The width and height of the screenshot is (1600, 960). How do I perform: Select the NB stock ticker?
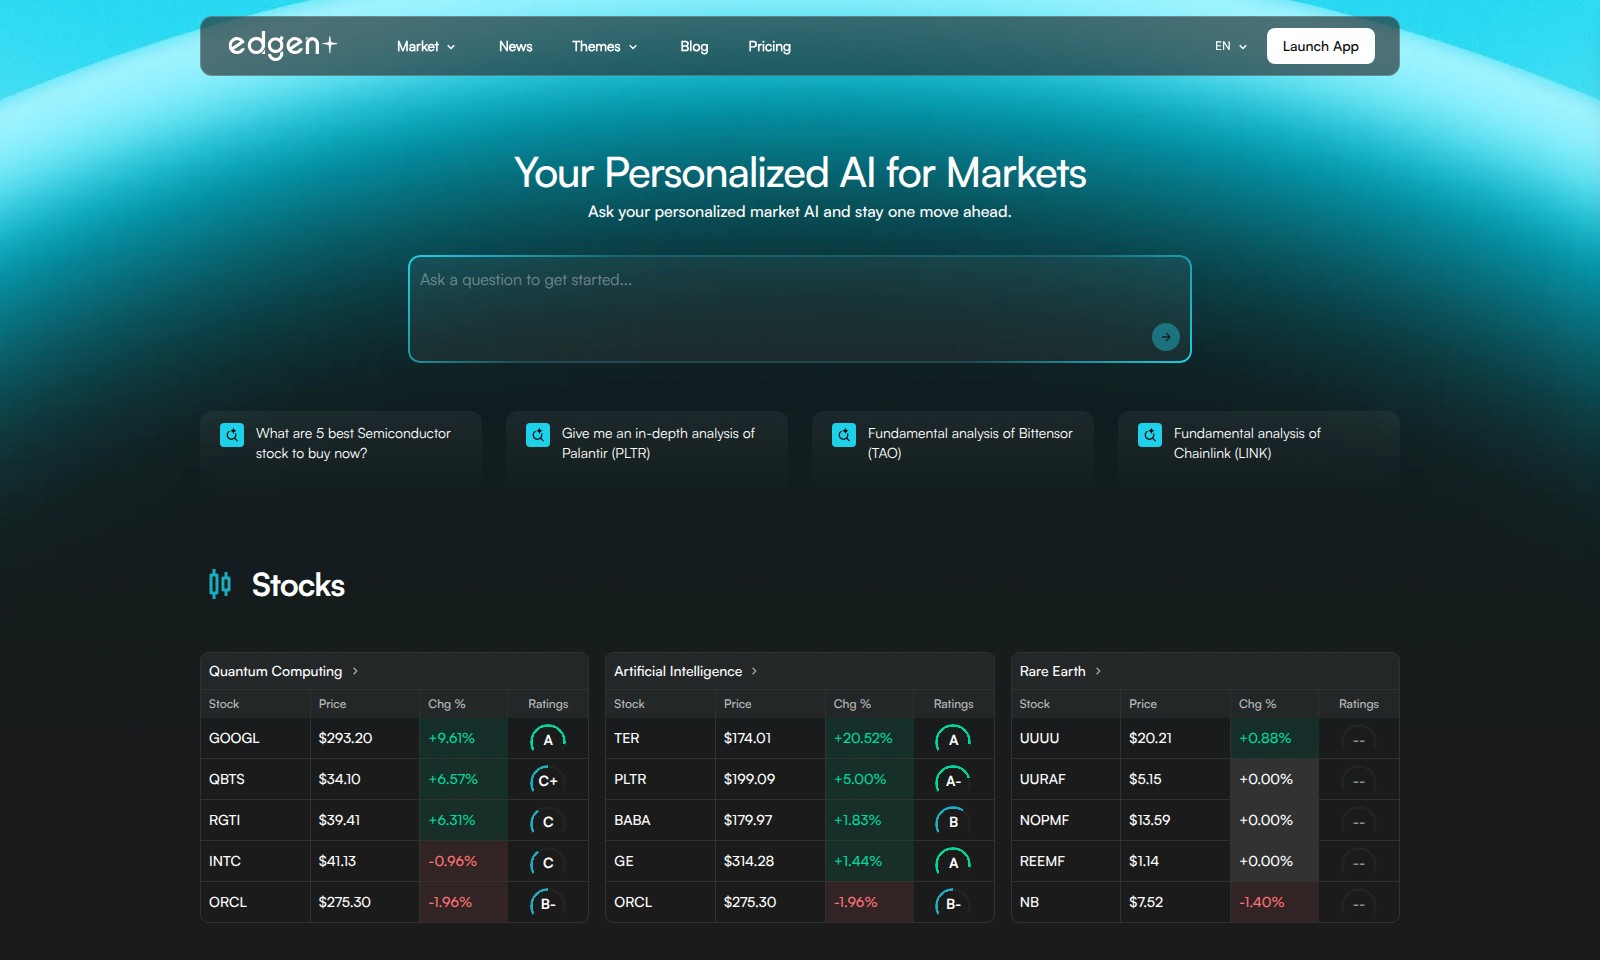tap(1029, 902)
